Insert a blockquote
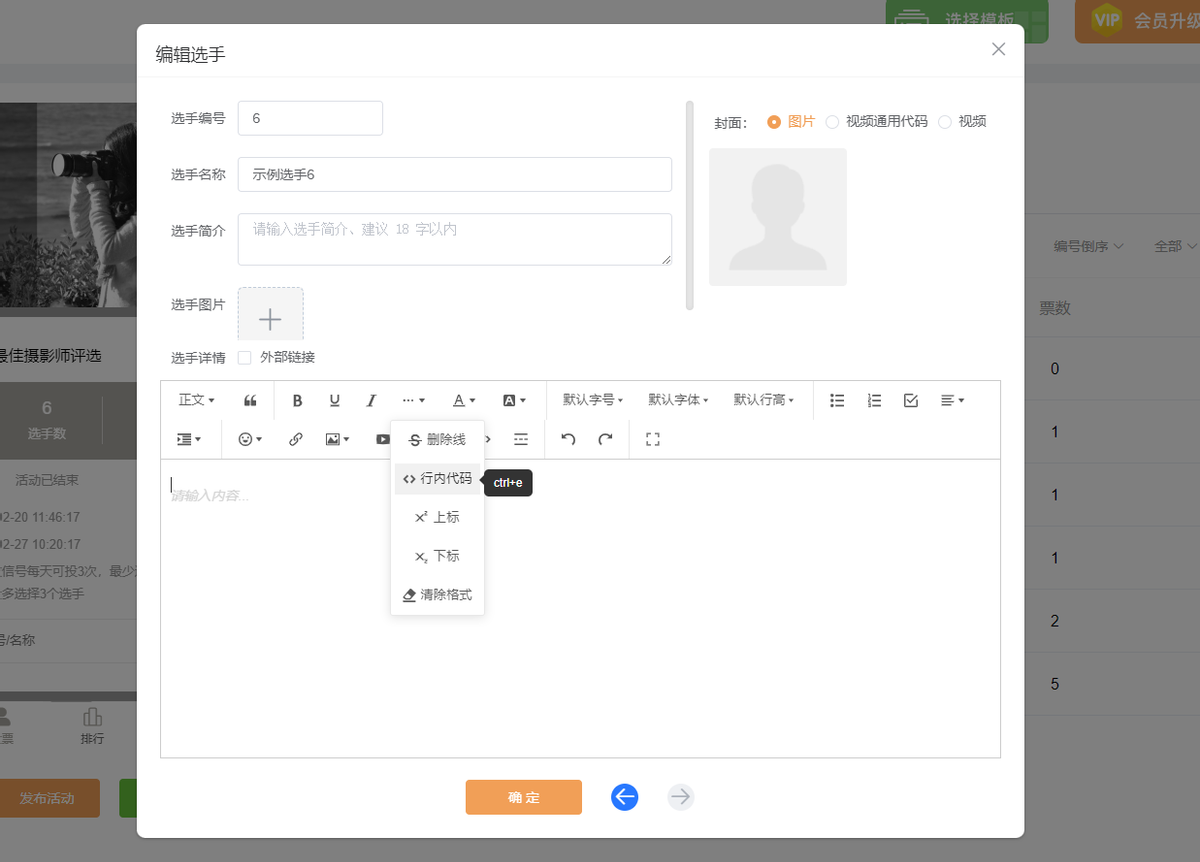 coord(250,400)
